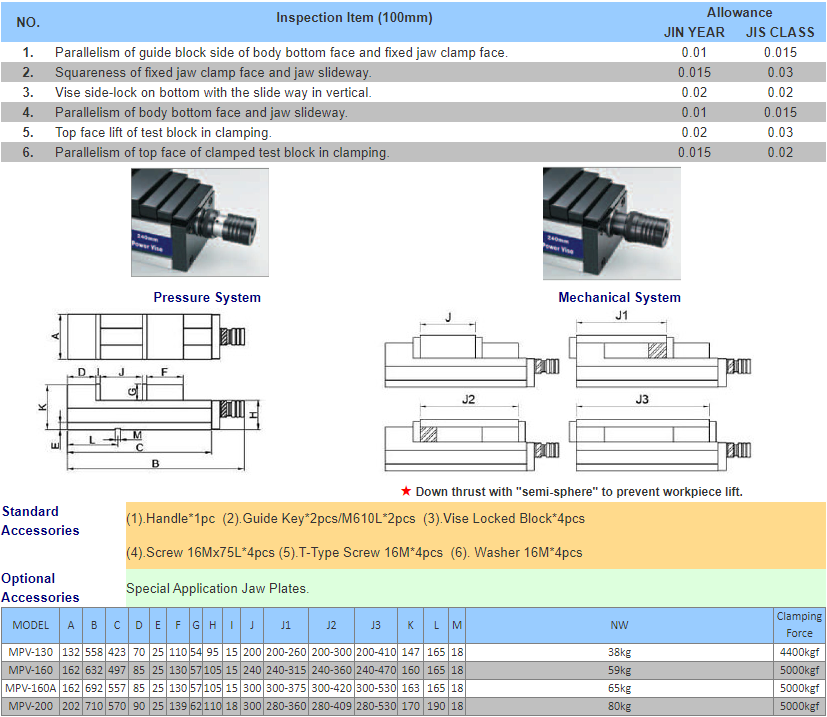Click the JIS CLASS column header
This screenshot has width=827, height=717.
pyautogui.click(x=780, y=32)
